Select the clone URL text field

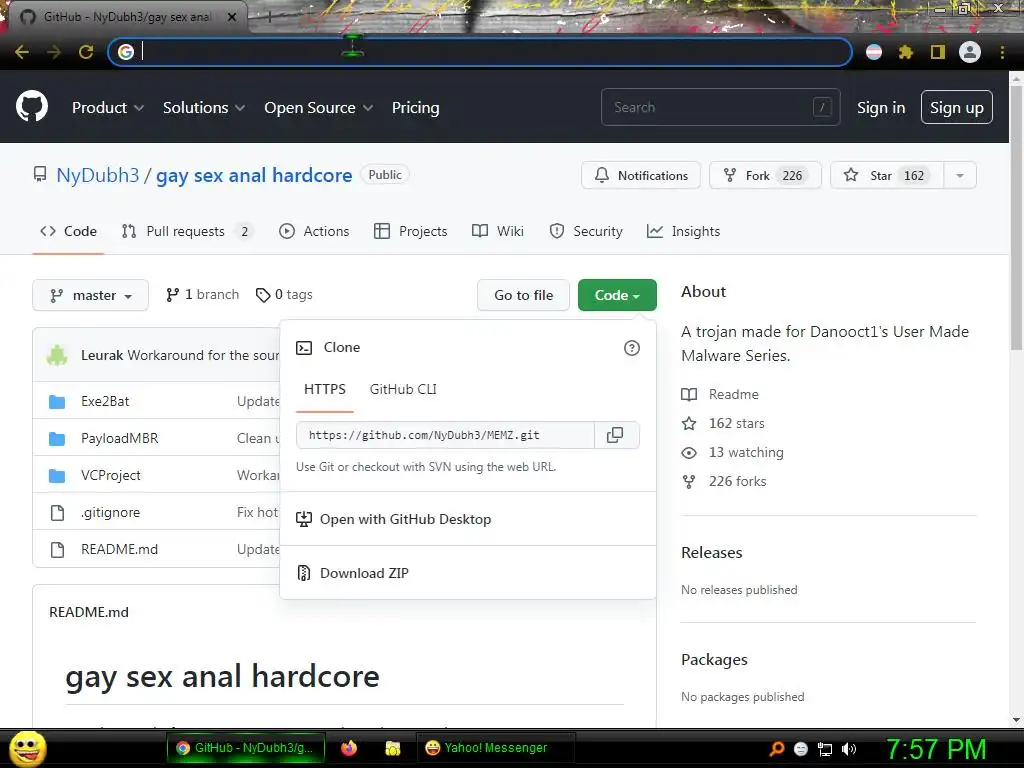[x=445, y=435]
